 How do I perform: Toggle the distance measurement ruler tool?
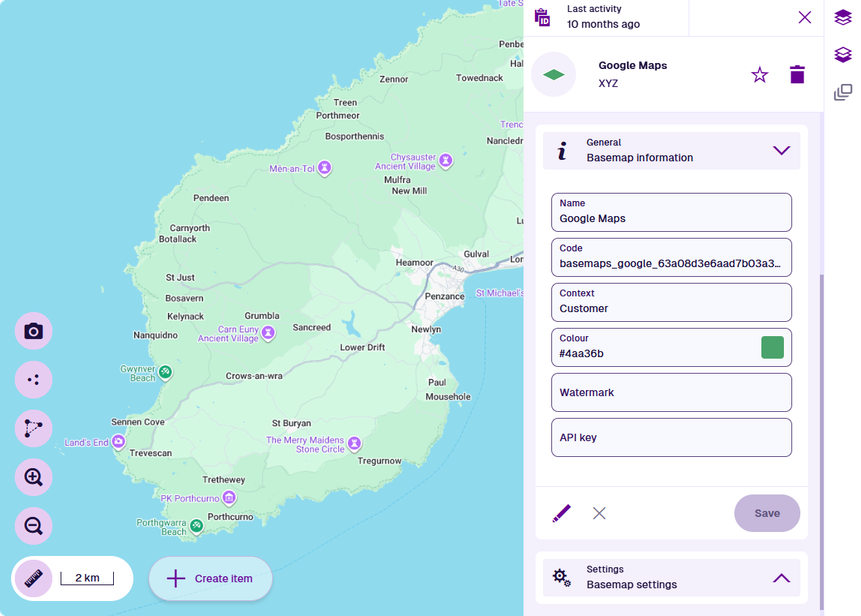(33, 578)
